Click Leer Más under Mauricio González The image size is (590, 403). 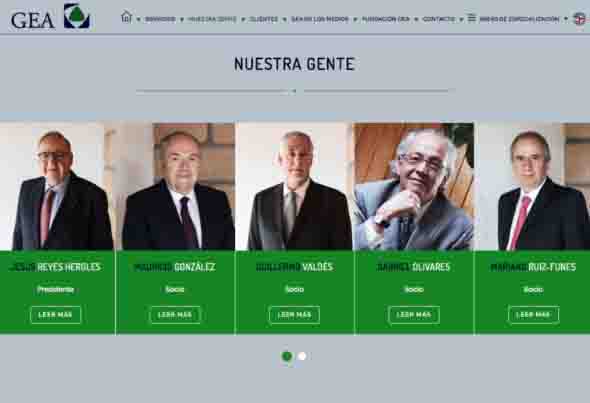(x=175, y=315)
